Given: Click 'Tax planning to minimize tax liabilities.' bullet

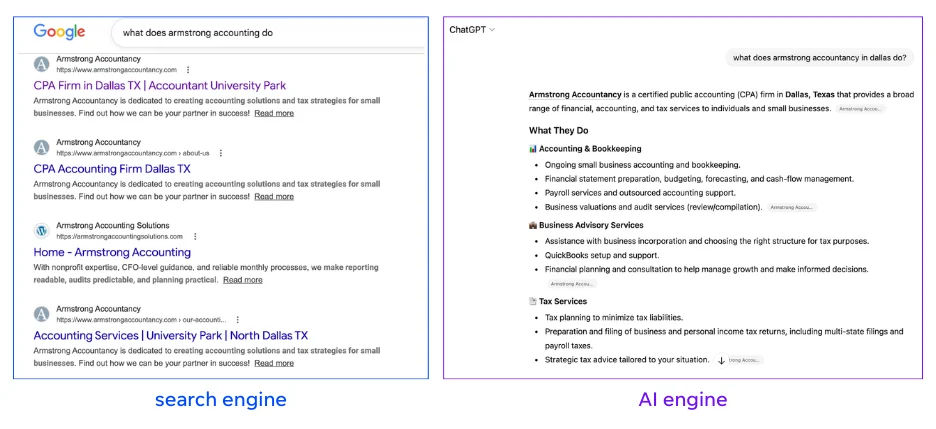Looking at the screenshot, I should 614,317.
